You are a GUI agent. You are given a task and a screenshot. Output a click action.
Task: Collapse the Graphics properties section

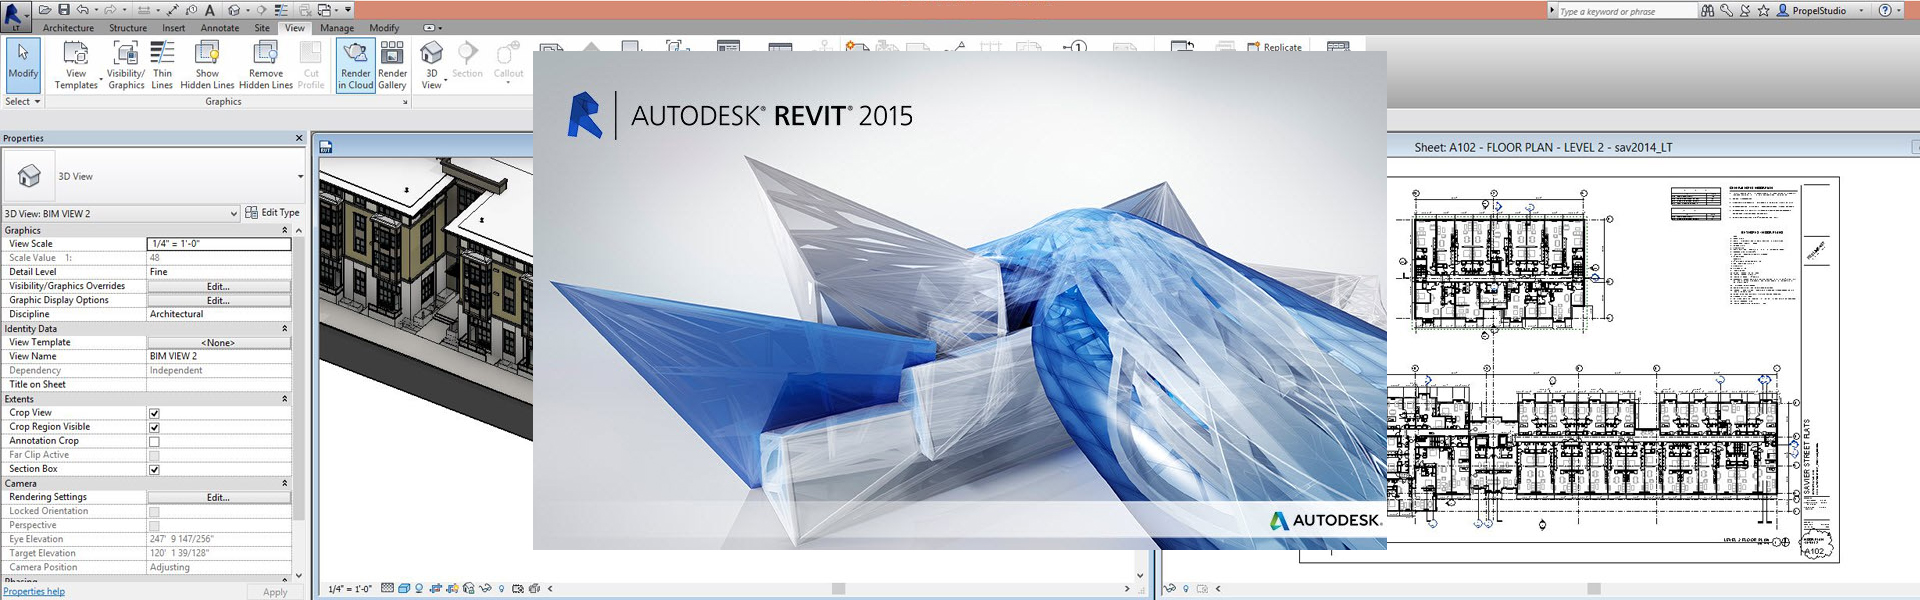point(284,230)
